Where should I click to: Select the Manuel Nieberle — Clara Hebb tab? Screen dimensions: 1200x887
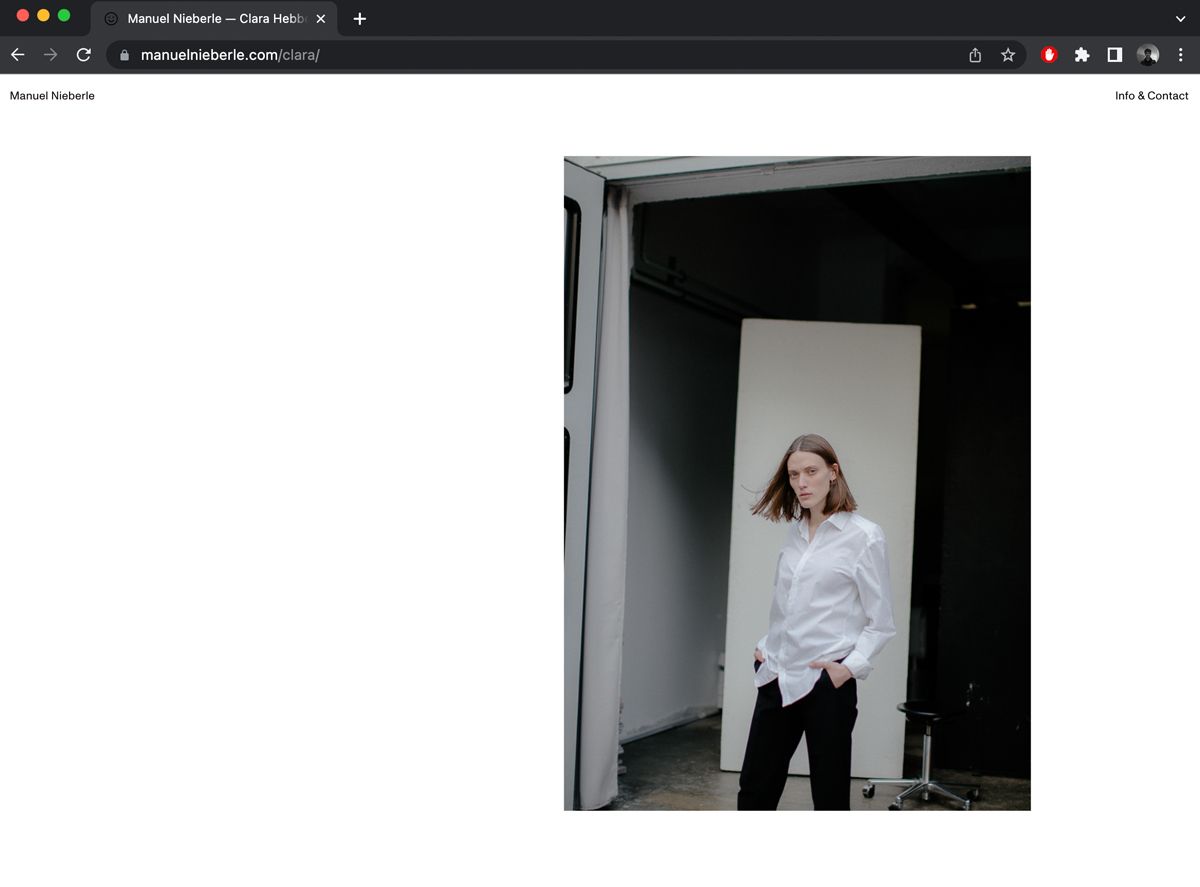210,19
